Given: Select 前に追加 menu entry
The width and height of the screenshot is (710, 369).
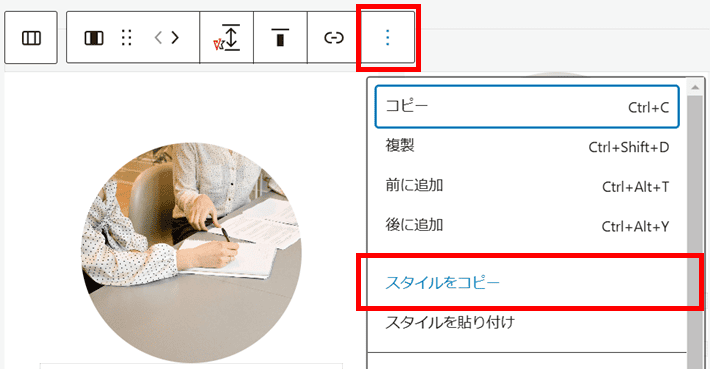Looking at the screenshot, I should [527, 186].
